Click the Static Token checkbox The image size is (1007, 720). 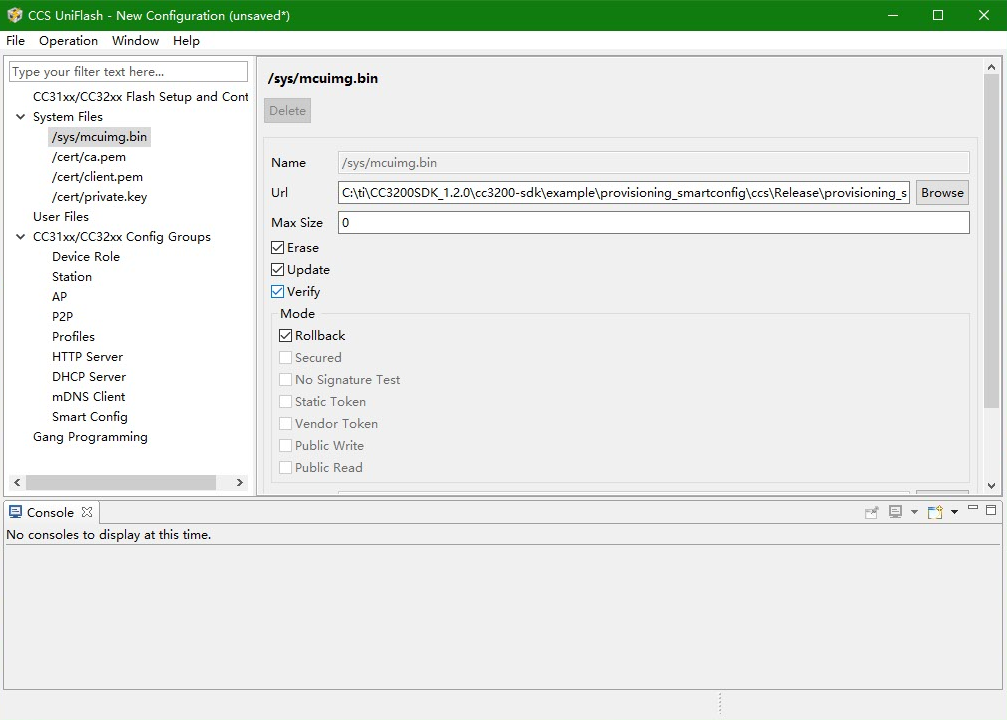[x=285, y=401]
